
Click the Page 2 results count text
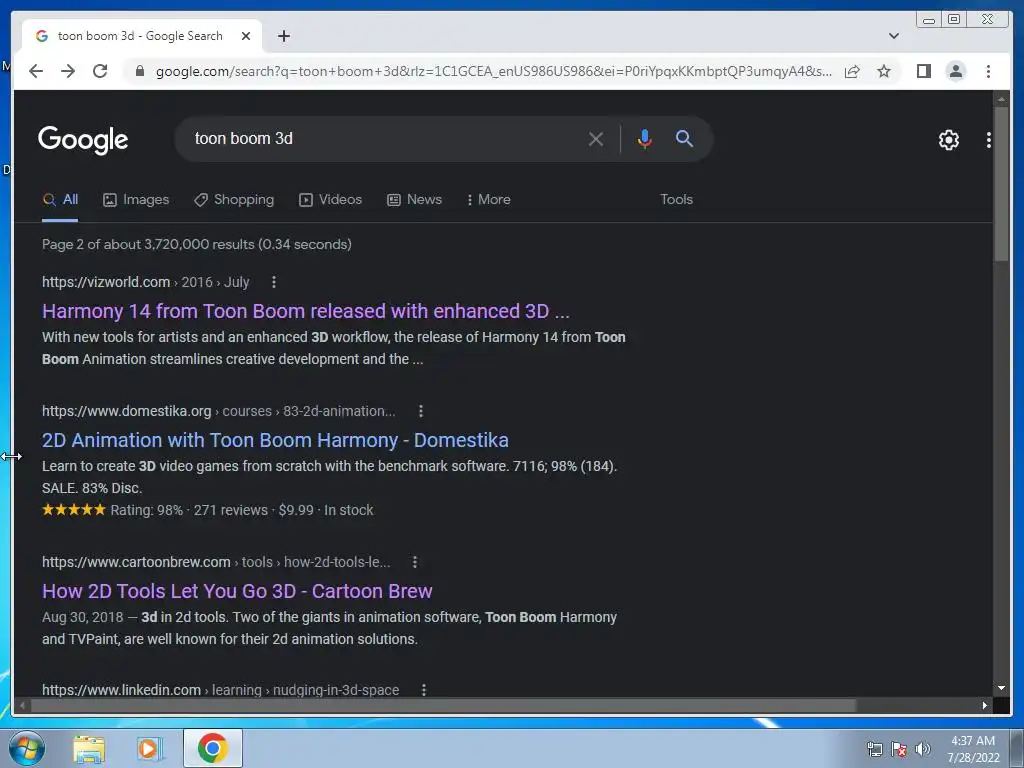pos(197,244)
